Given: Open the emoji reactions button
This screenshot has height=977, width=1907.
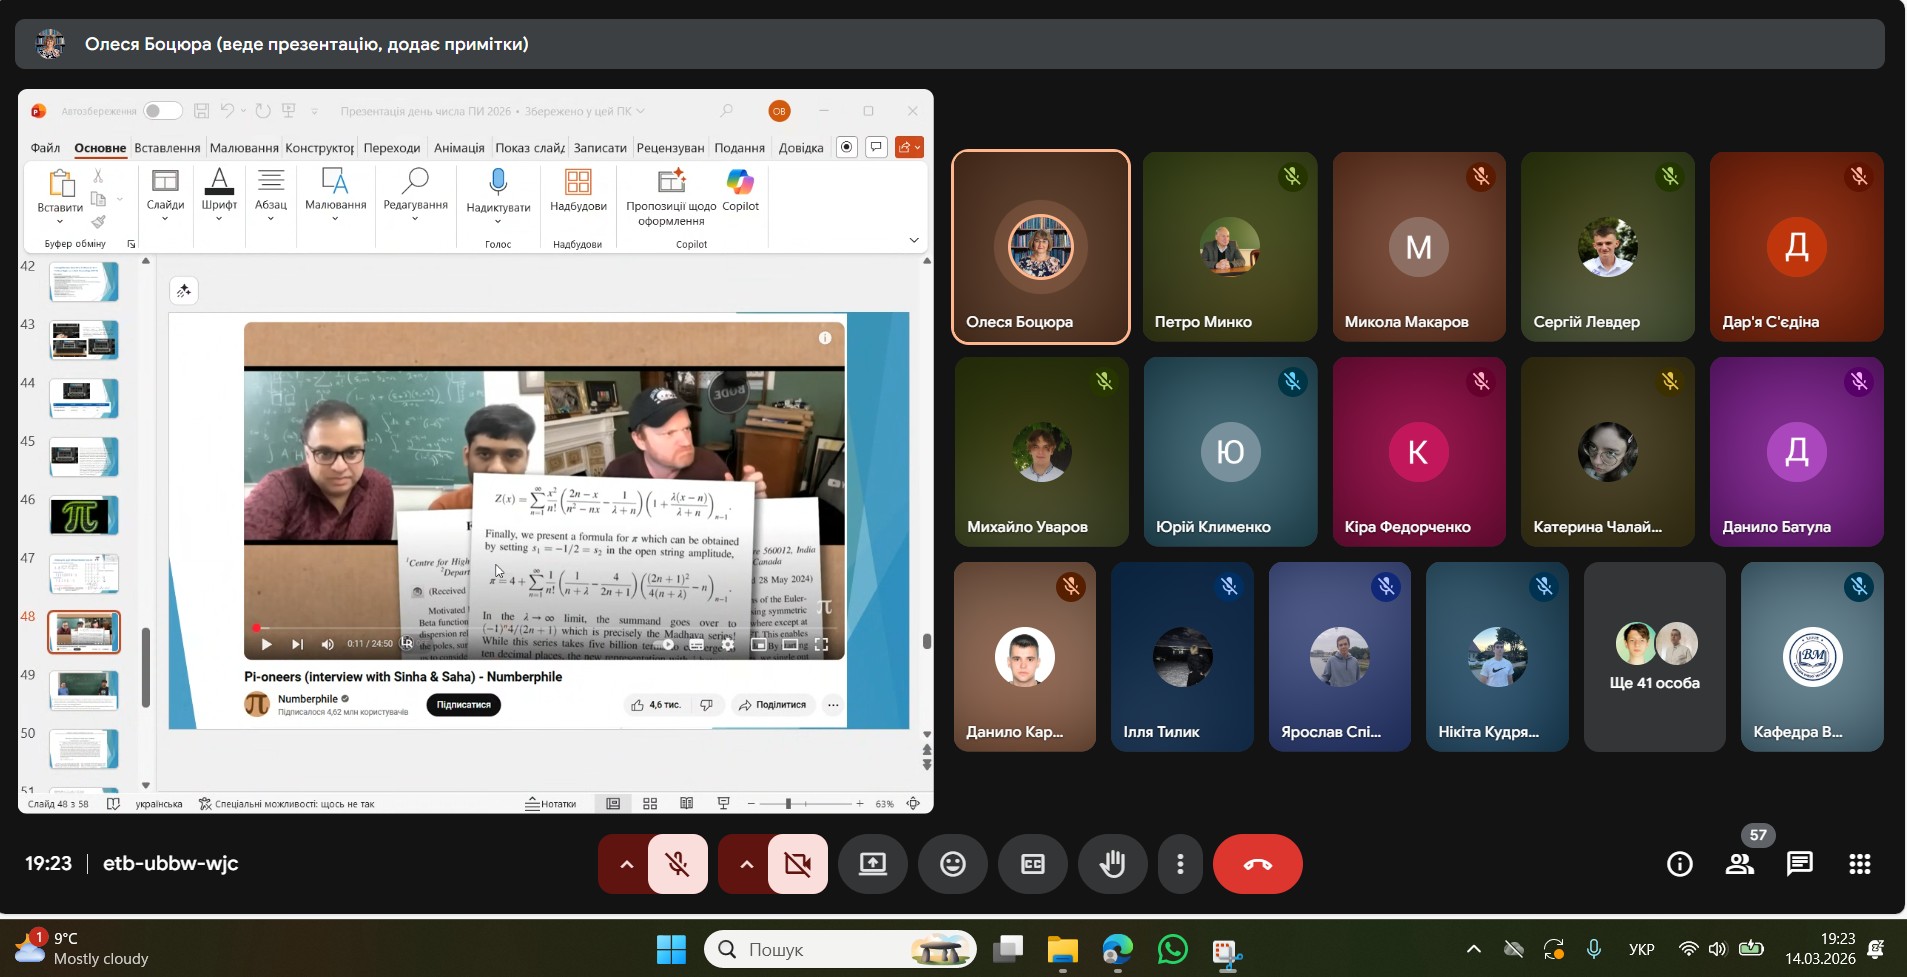Looking at the screenshot, I should coord(952,864).
